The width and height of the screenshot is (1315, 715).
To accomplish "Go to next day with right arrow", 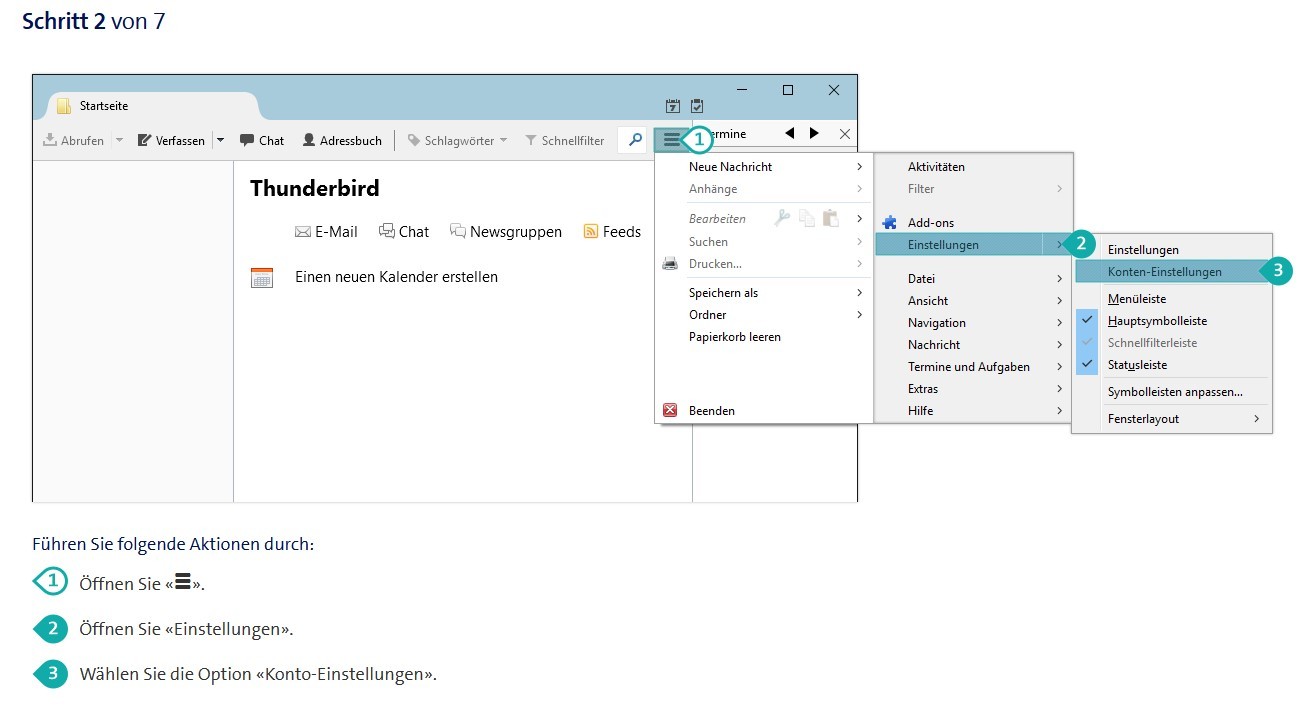I will click(x=814, y=134).
